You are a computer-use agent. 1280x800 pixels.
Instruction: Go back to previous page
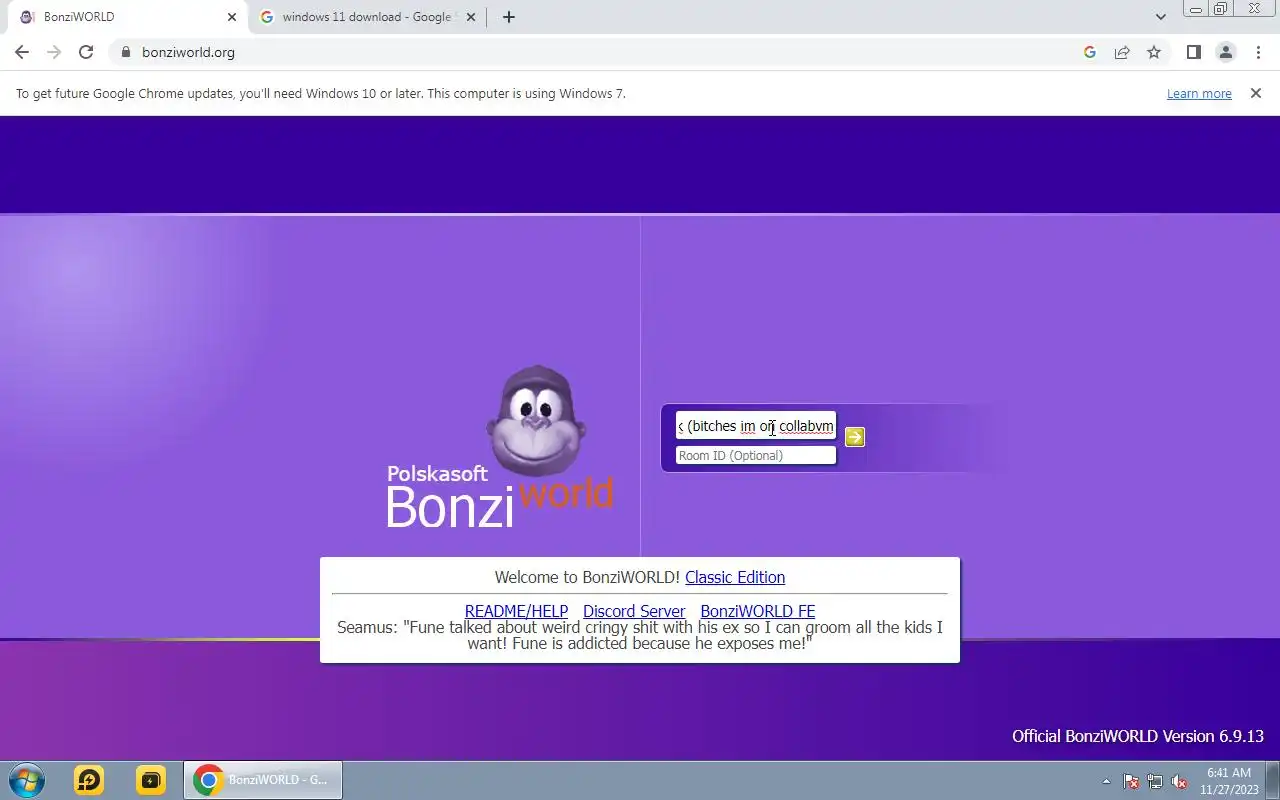point(22,52)
